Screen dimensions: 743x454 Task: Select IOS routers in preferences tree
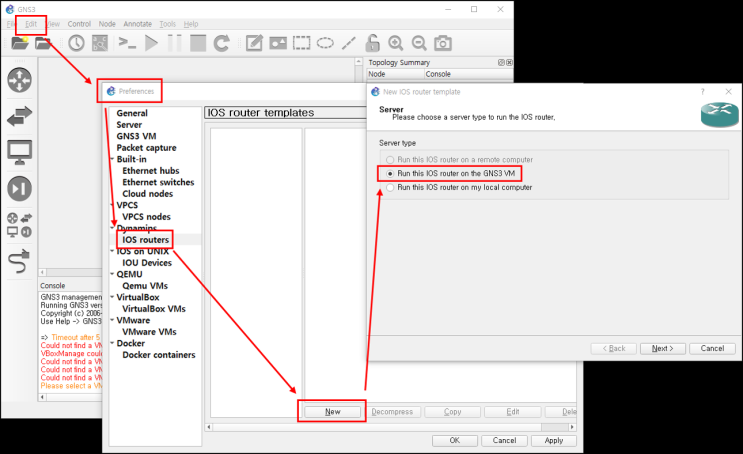[145, 240]
